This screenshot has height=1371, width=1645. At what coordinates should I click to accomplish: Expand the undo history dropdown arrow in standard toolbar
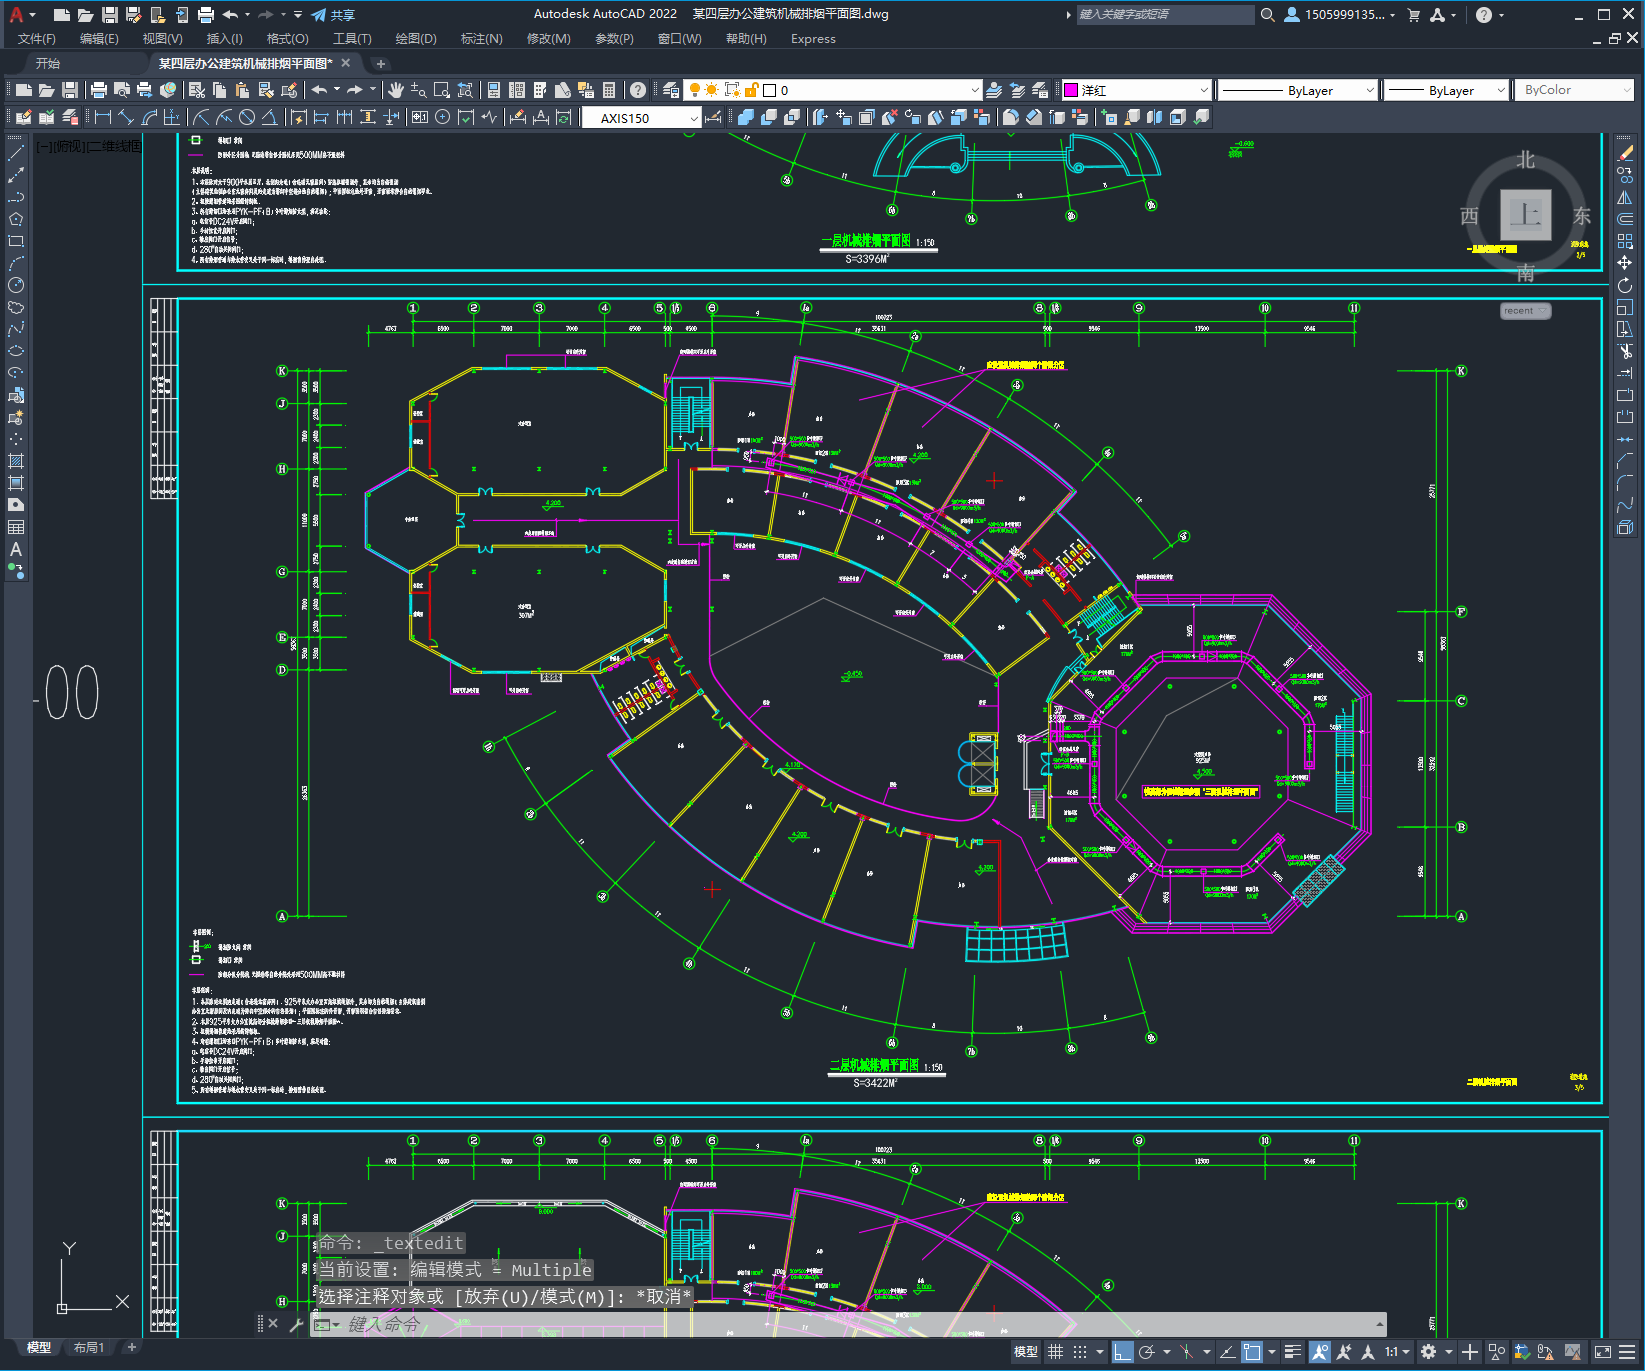pyautogui.click(x=337, y=90)
